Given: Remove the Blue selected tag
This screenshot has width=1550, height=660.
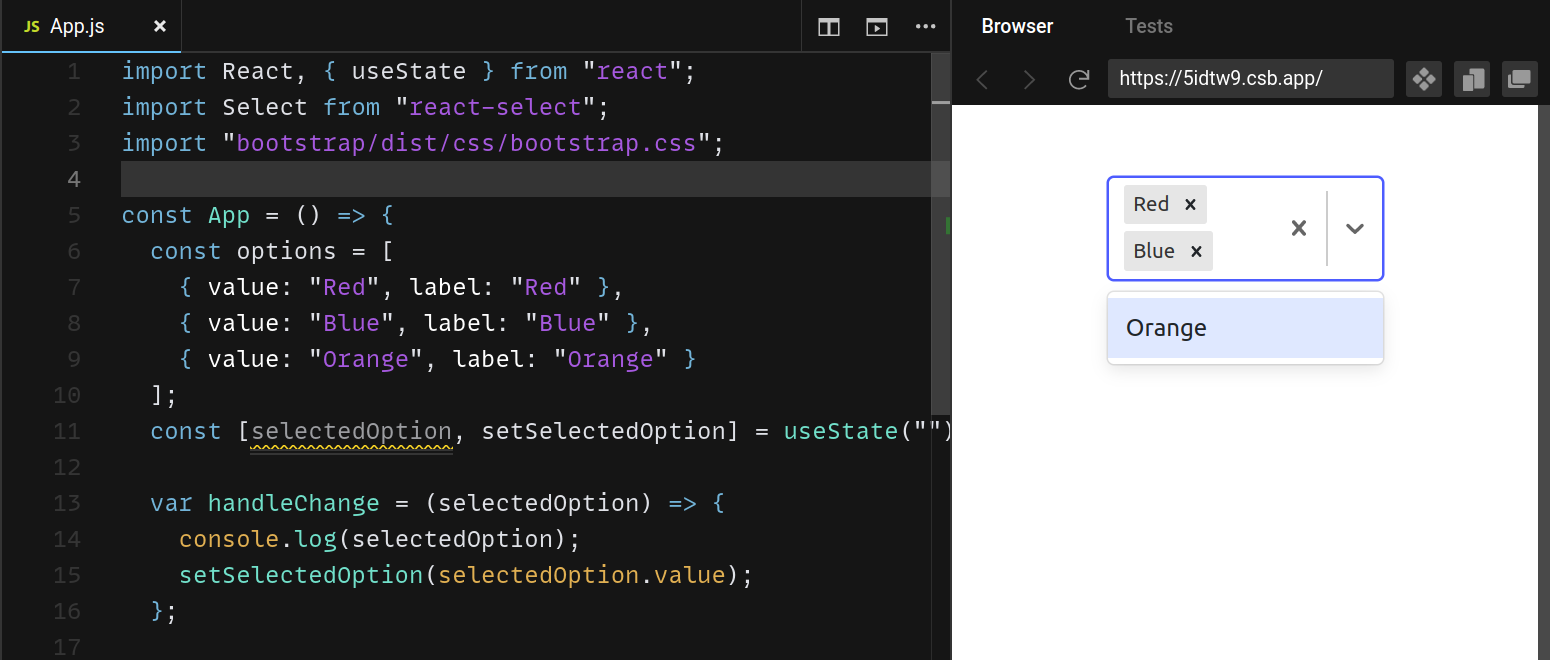Looking at the screenshot, I should click(1196, 251).
